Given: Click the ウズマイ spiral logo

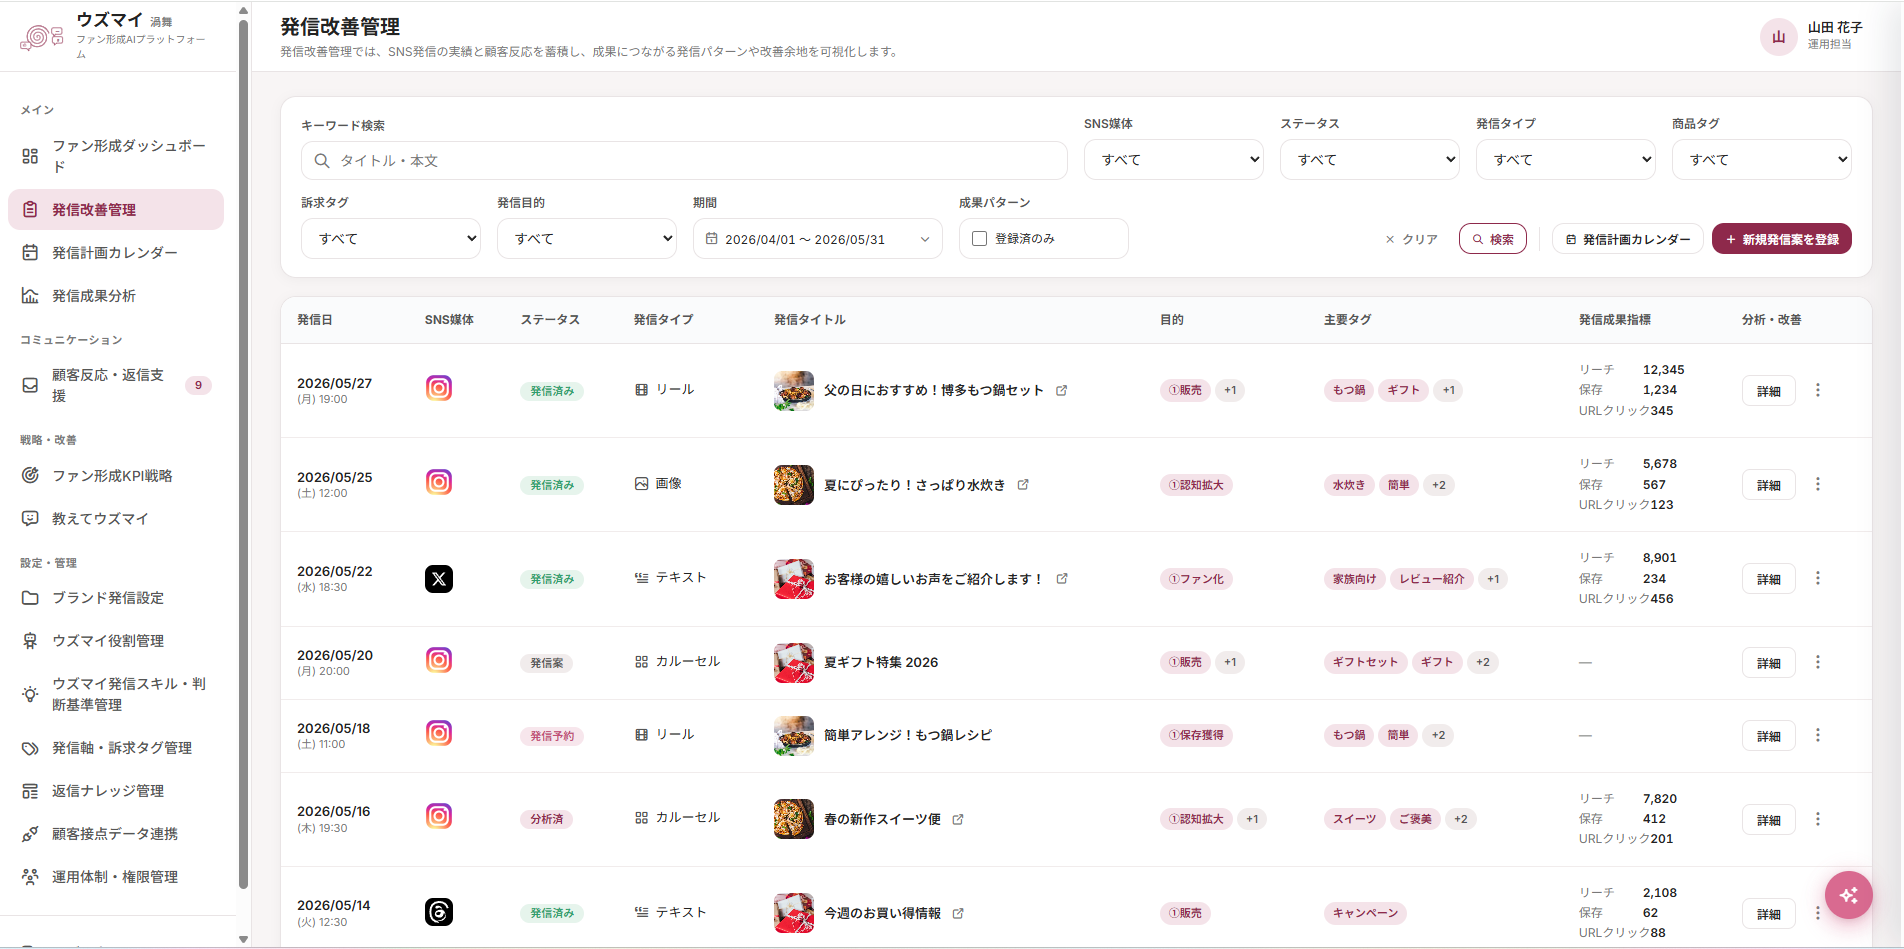Looking at the screenshot, I should click(41, 38).
